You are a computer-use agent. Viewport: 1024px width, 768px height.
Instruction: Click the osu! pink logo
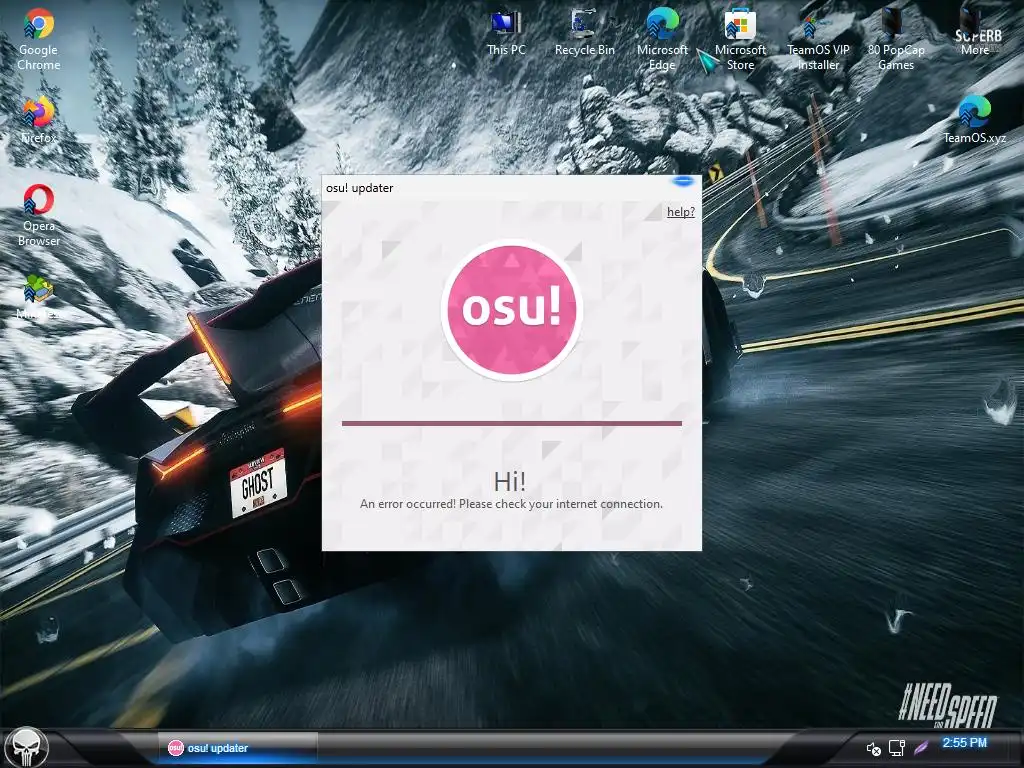(x=511, y=310)
